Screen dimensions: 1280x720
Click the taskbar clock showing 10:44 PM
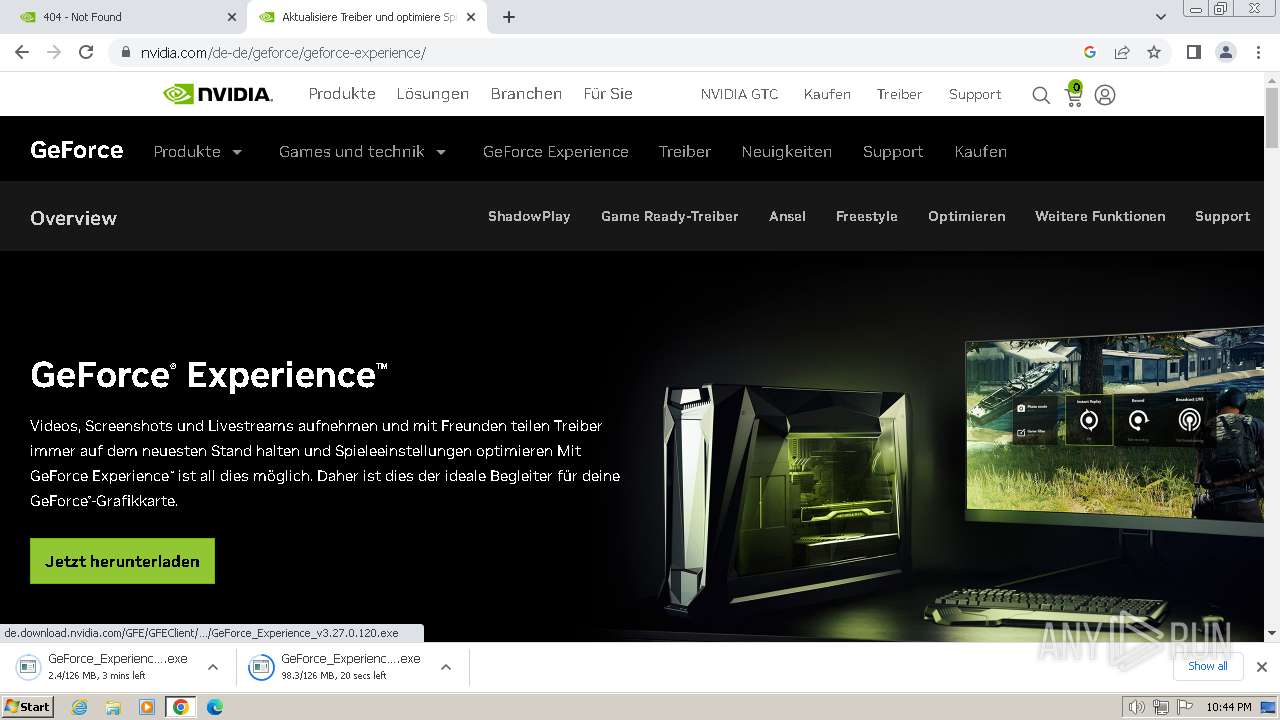[x=1228, y=707]
